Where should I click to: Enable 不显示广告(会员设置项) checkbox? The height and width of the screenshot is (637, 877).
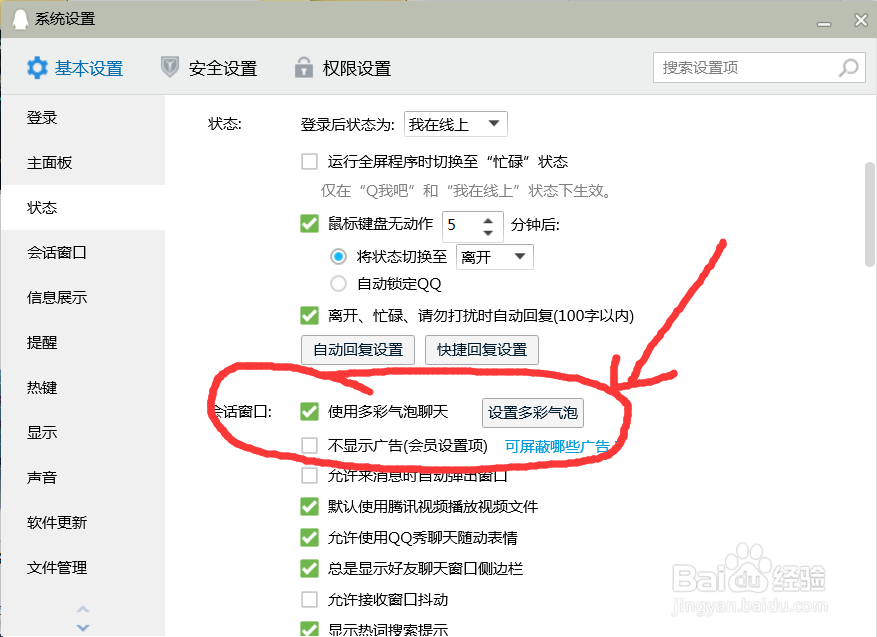309,446
